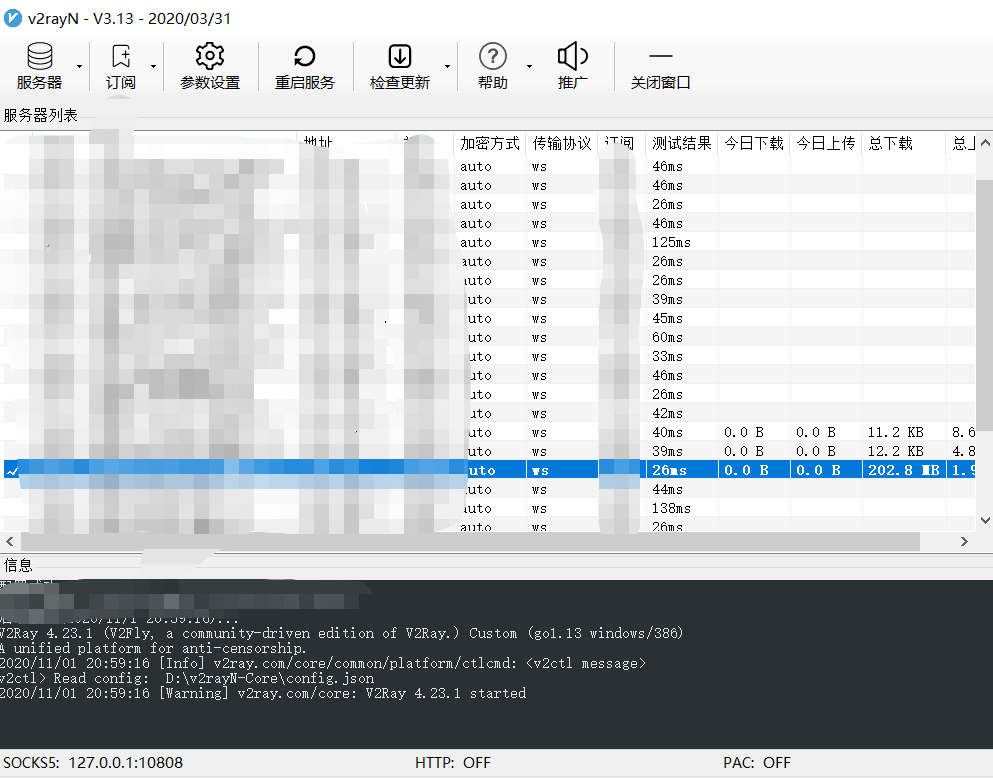The width and height of the screenshot is (993, 778).
Task: Click the 'A unified platform for anti-censorship.' log line
Action: 153,648
